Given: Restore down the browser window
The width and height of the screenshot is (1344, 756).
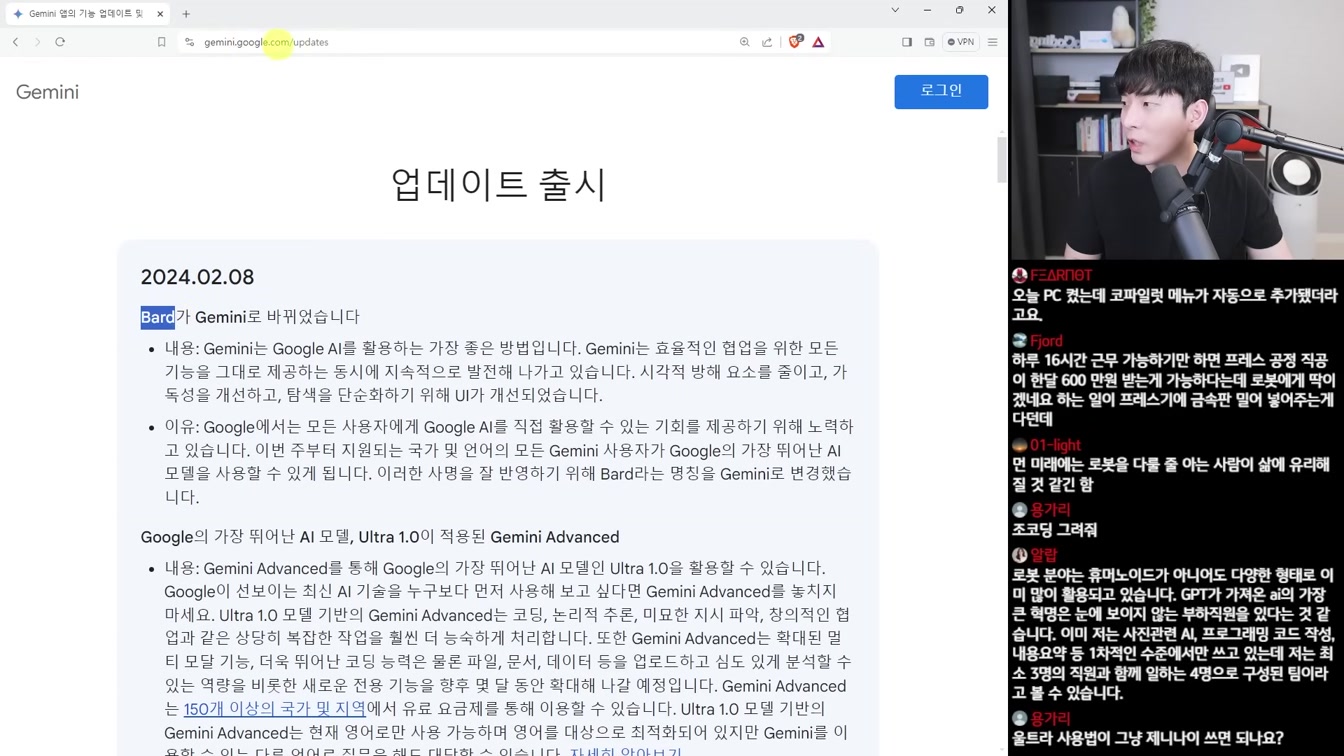Looking at the screenshot, I should tap(959, 10).
